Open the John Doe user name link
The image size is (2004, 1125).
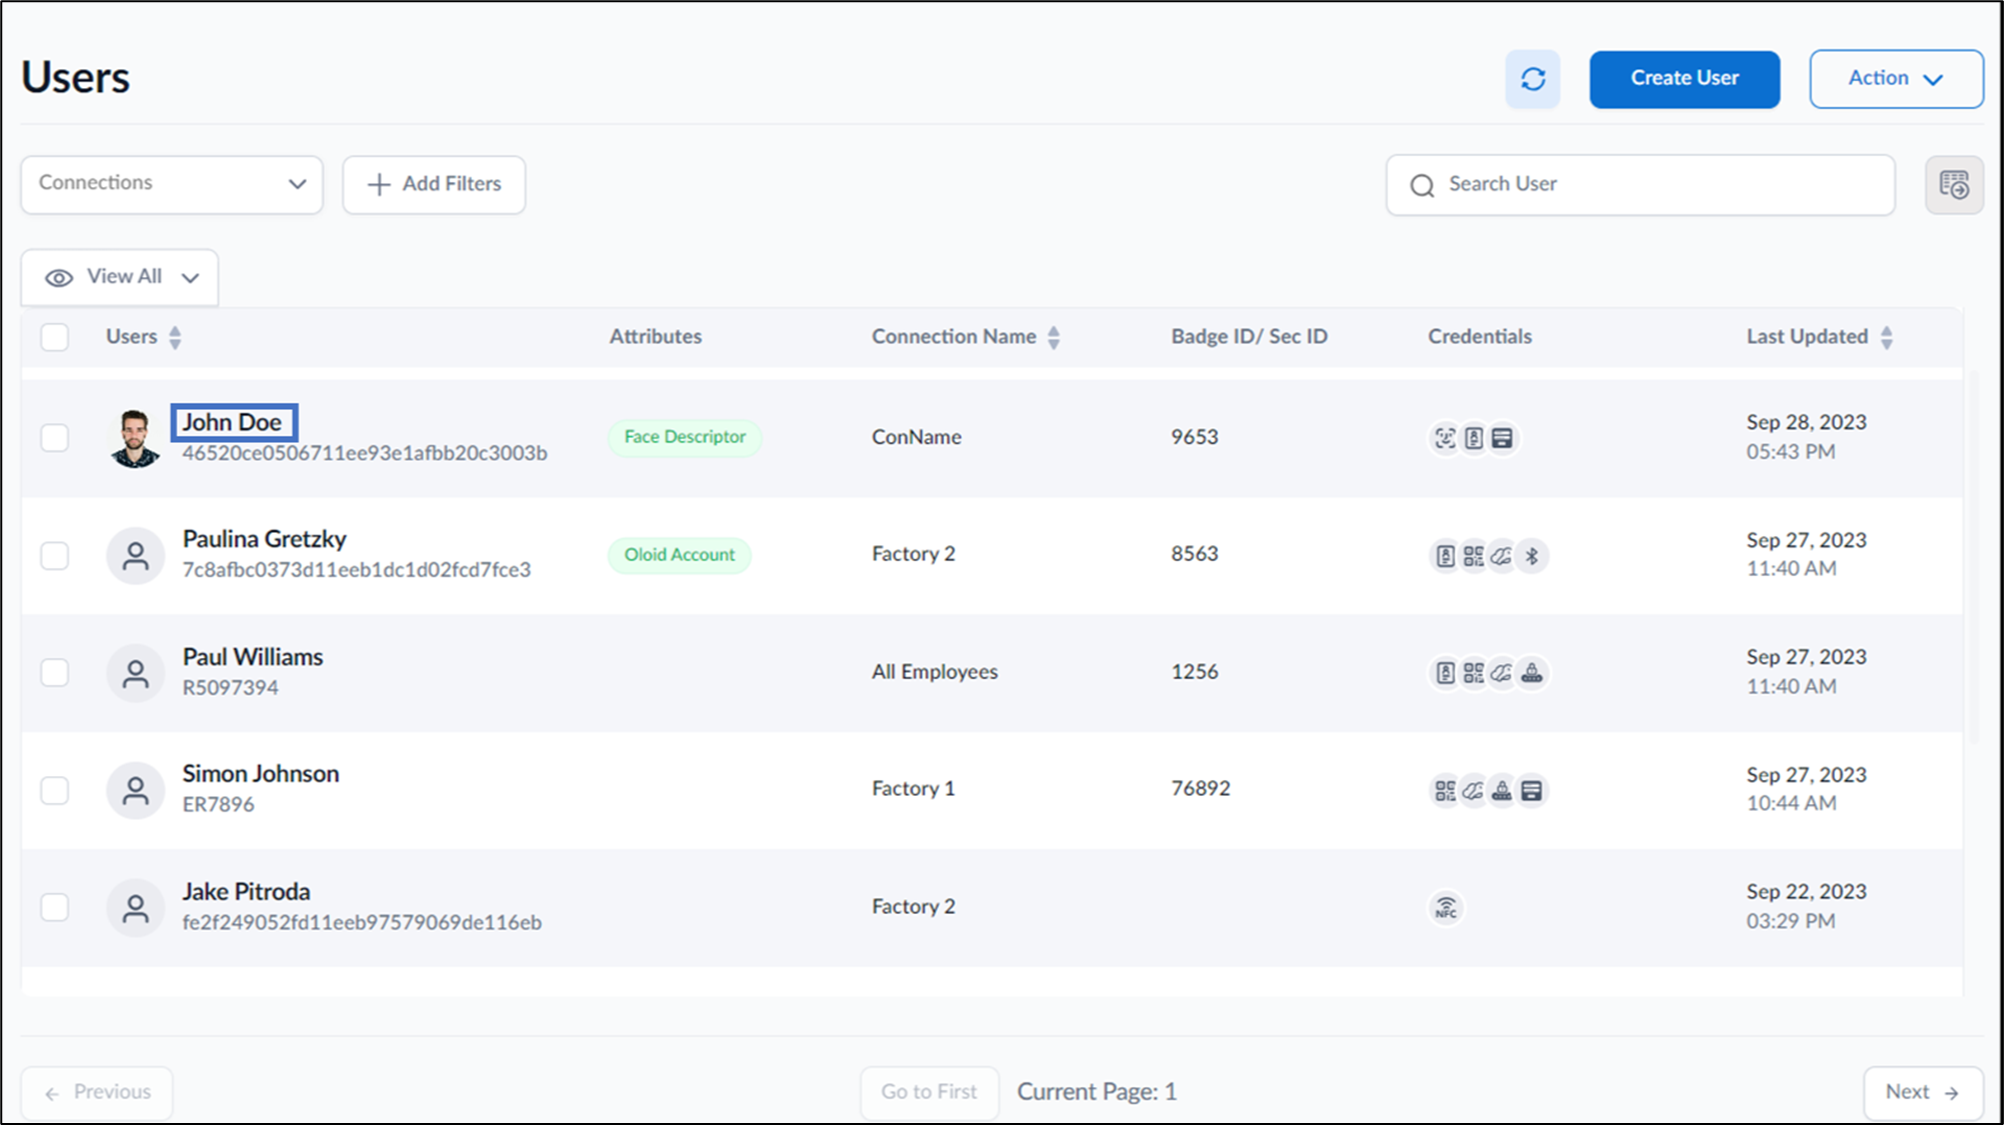tap(233, 422)
